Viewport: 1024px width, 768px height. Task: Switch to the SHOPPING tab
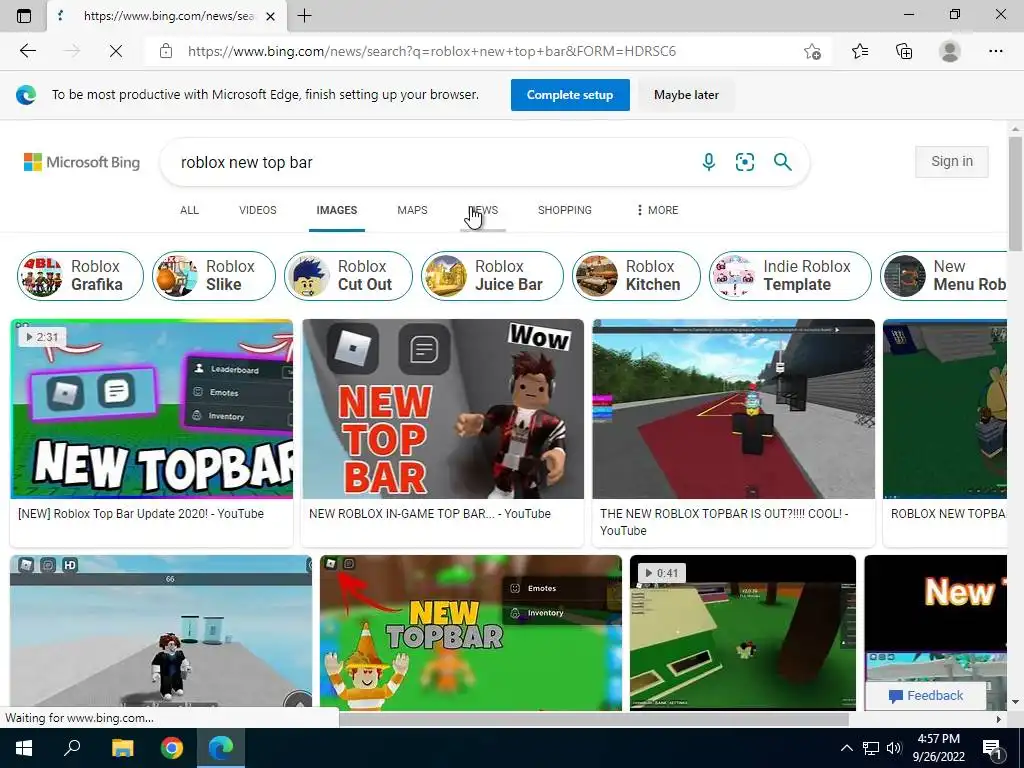(x=564, y=210)
